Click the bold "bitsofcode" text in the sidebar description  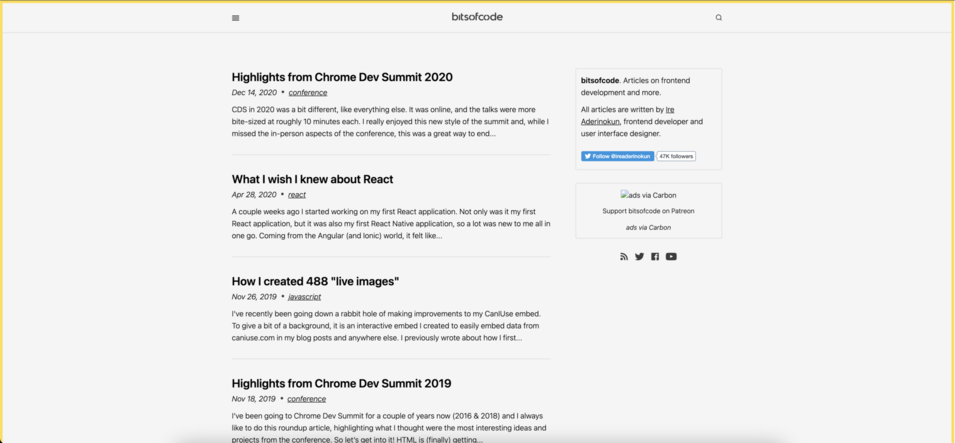pyautogui.click(x=600, y=80)
